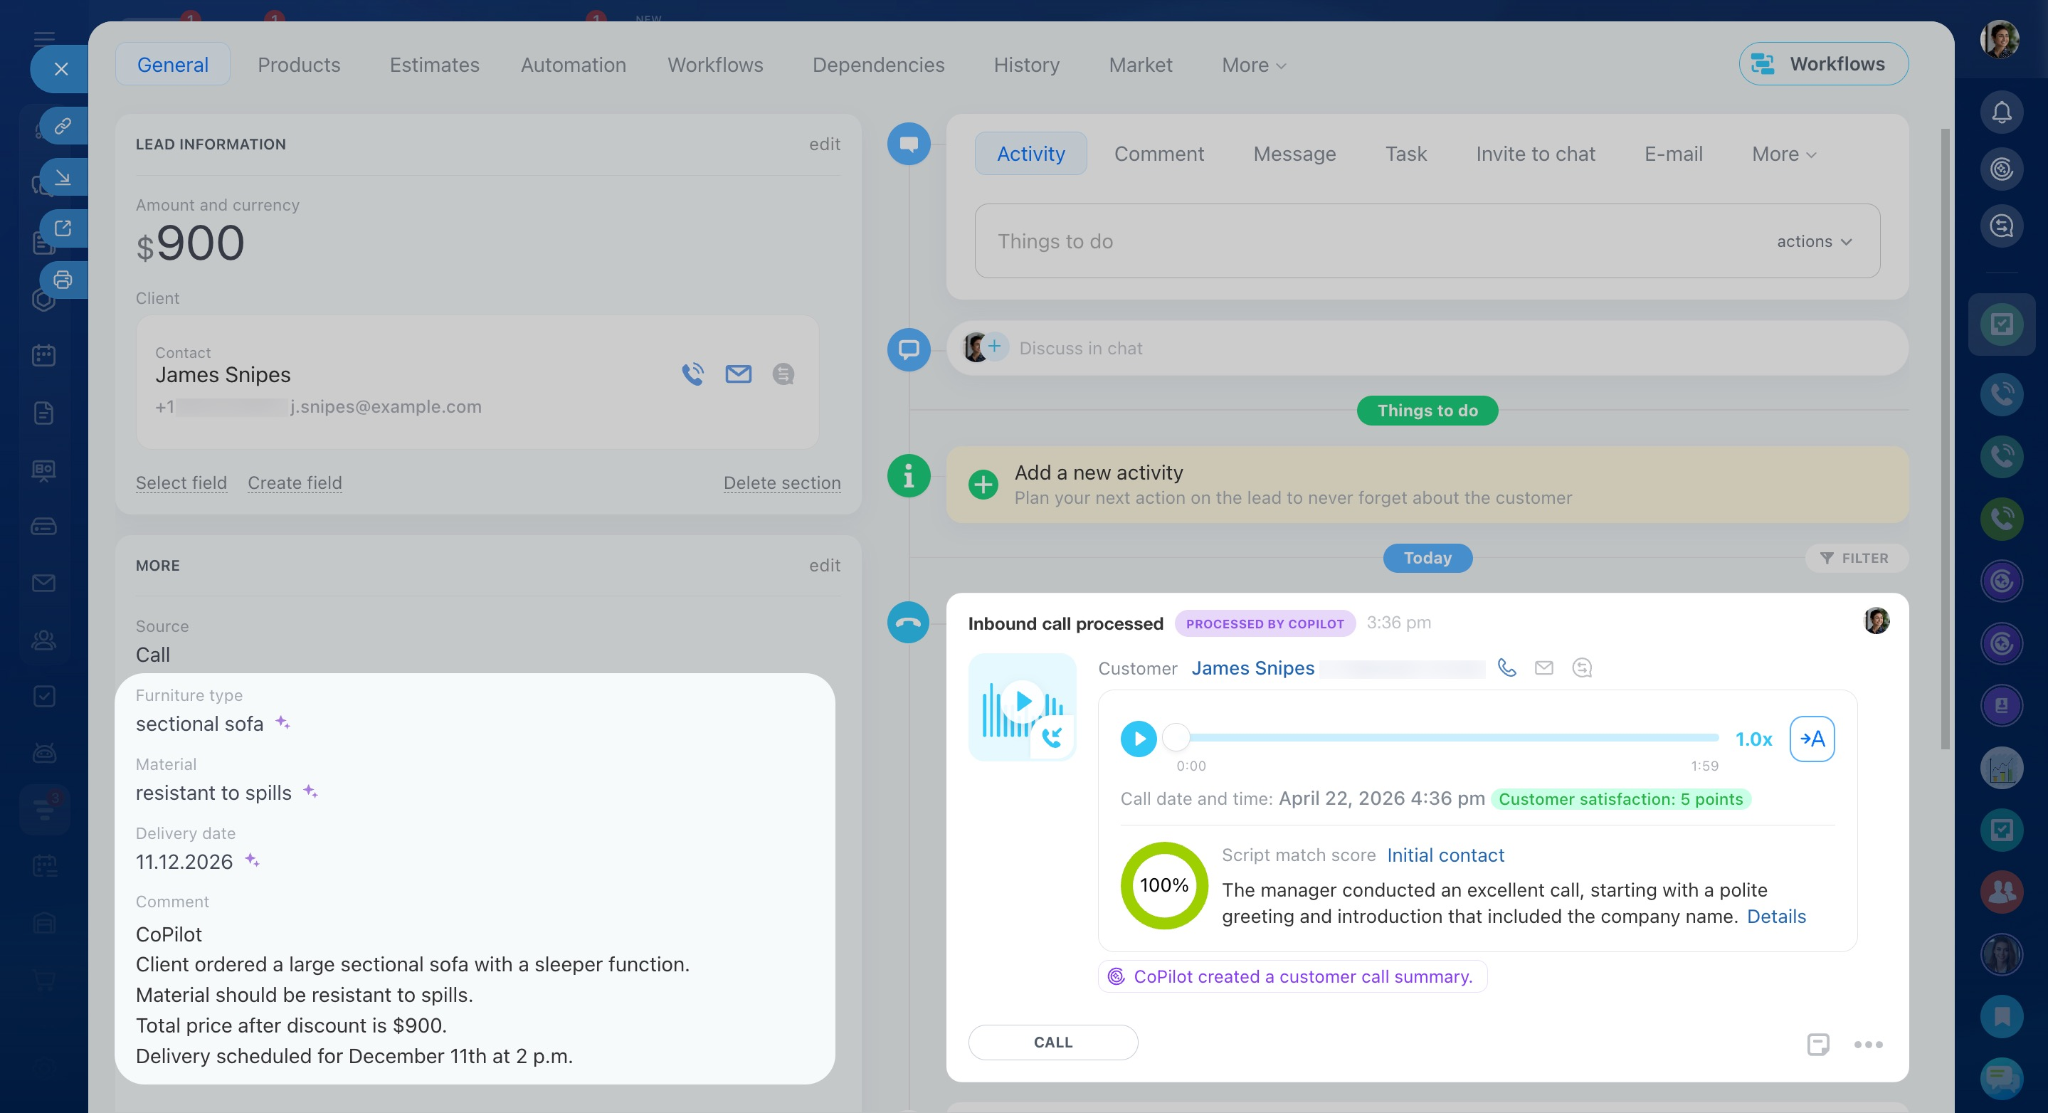
Task: Click the Select field link
Action: [181, 483]
